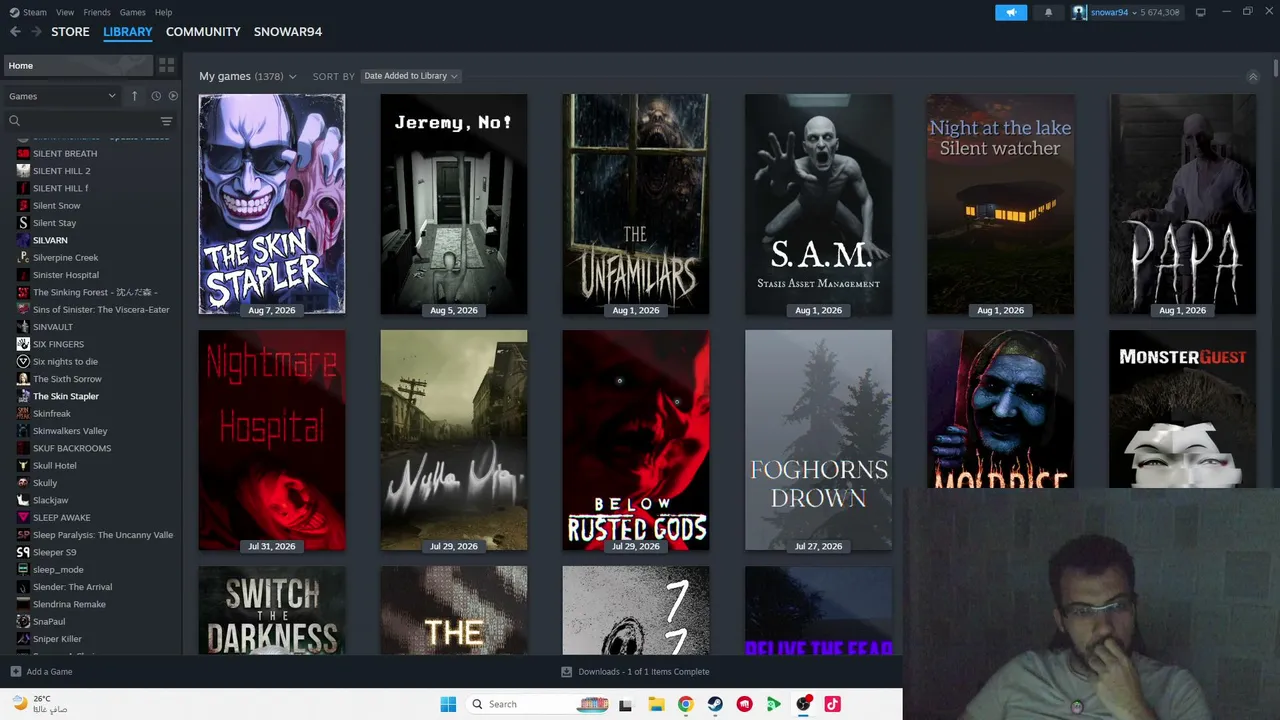
Task: Filter by ready to play icon
Action: pos(173,96)
